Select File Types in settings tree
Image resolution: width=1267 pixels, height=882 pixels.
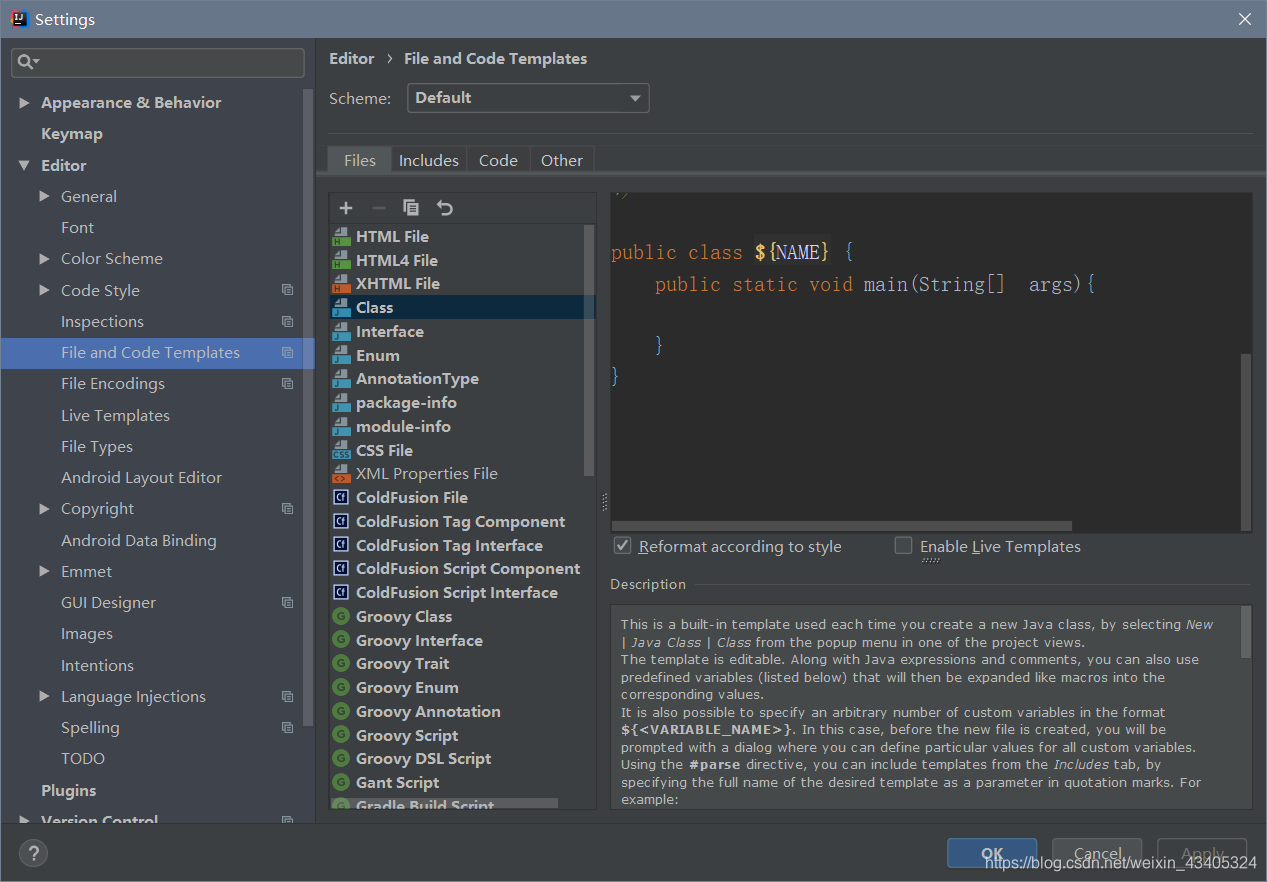pos(97,447)
